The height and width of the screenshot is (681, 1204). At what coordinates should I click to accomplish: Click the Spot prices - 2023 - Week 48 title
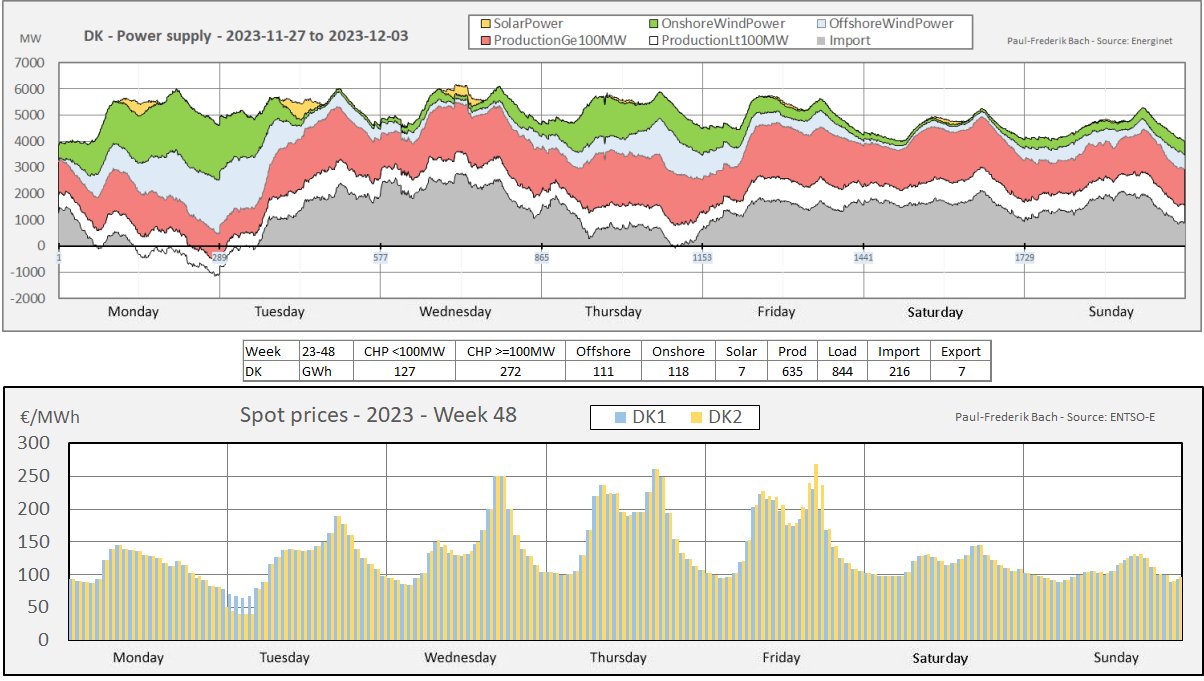tap(378, 414)
